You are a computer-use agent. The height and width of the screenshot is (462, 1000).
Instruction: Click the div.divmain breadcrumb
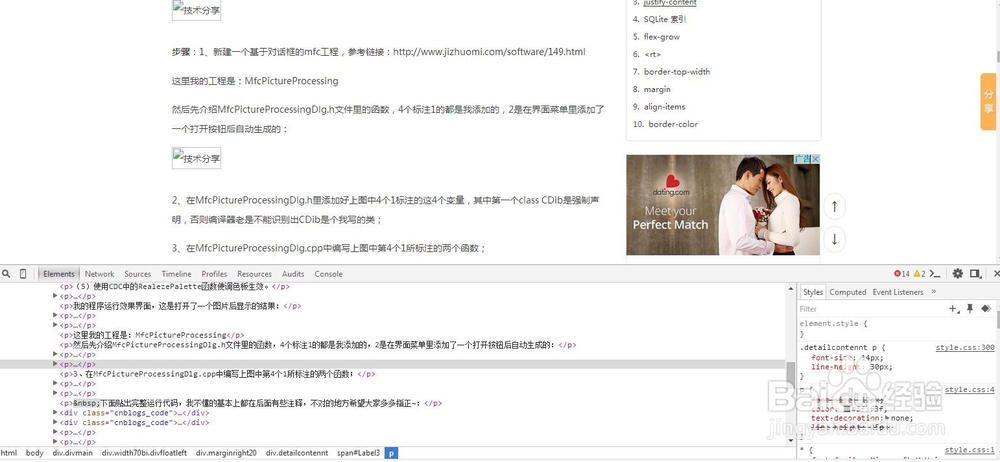73,452
